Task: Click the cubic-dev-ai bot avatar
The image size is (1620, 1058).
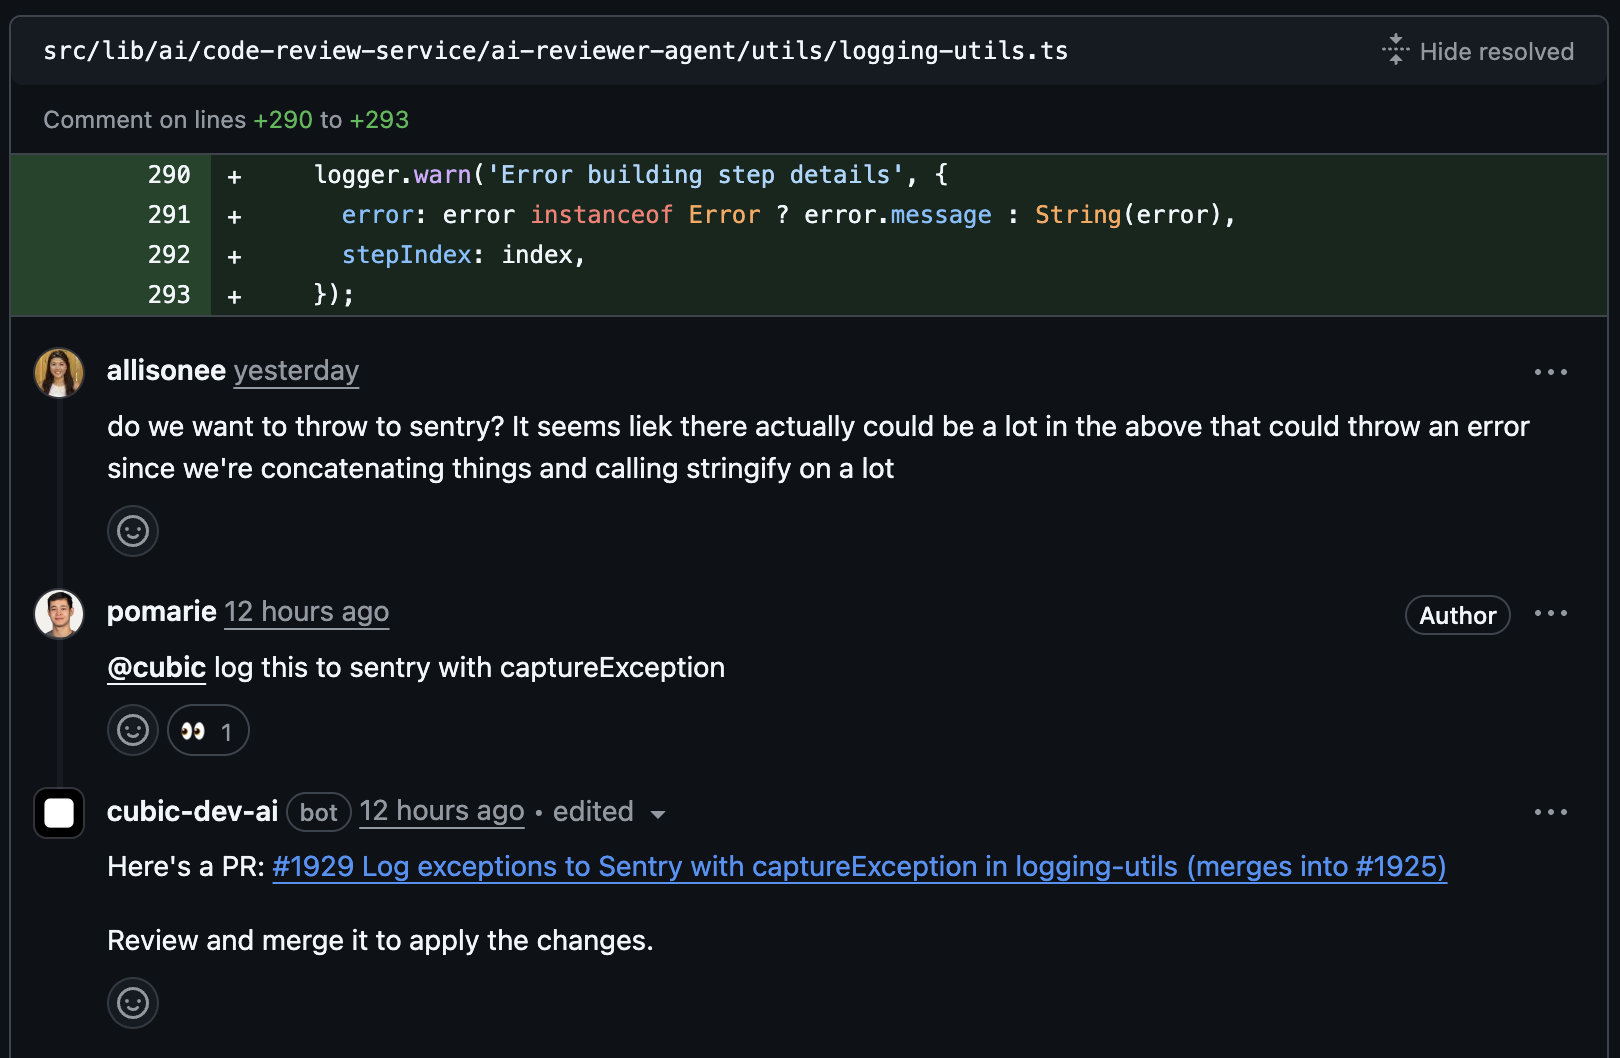Action: pyautogui.click(x=59, y=812)
